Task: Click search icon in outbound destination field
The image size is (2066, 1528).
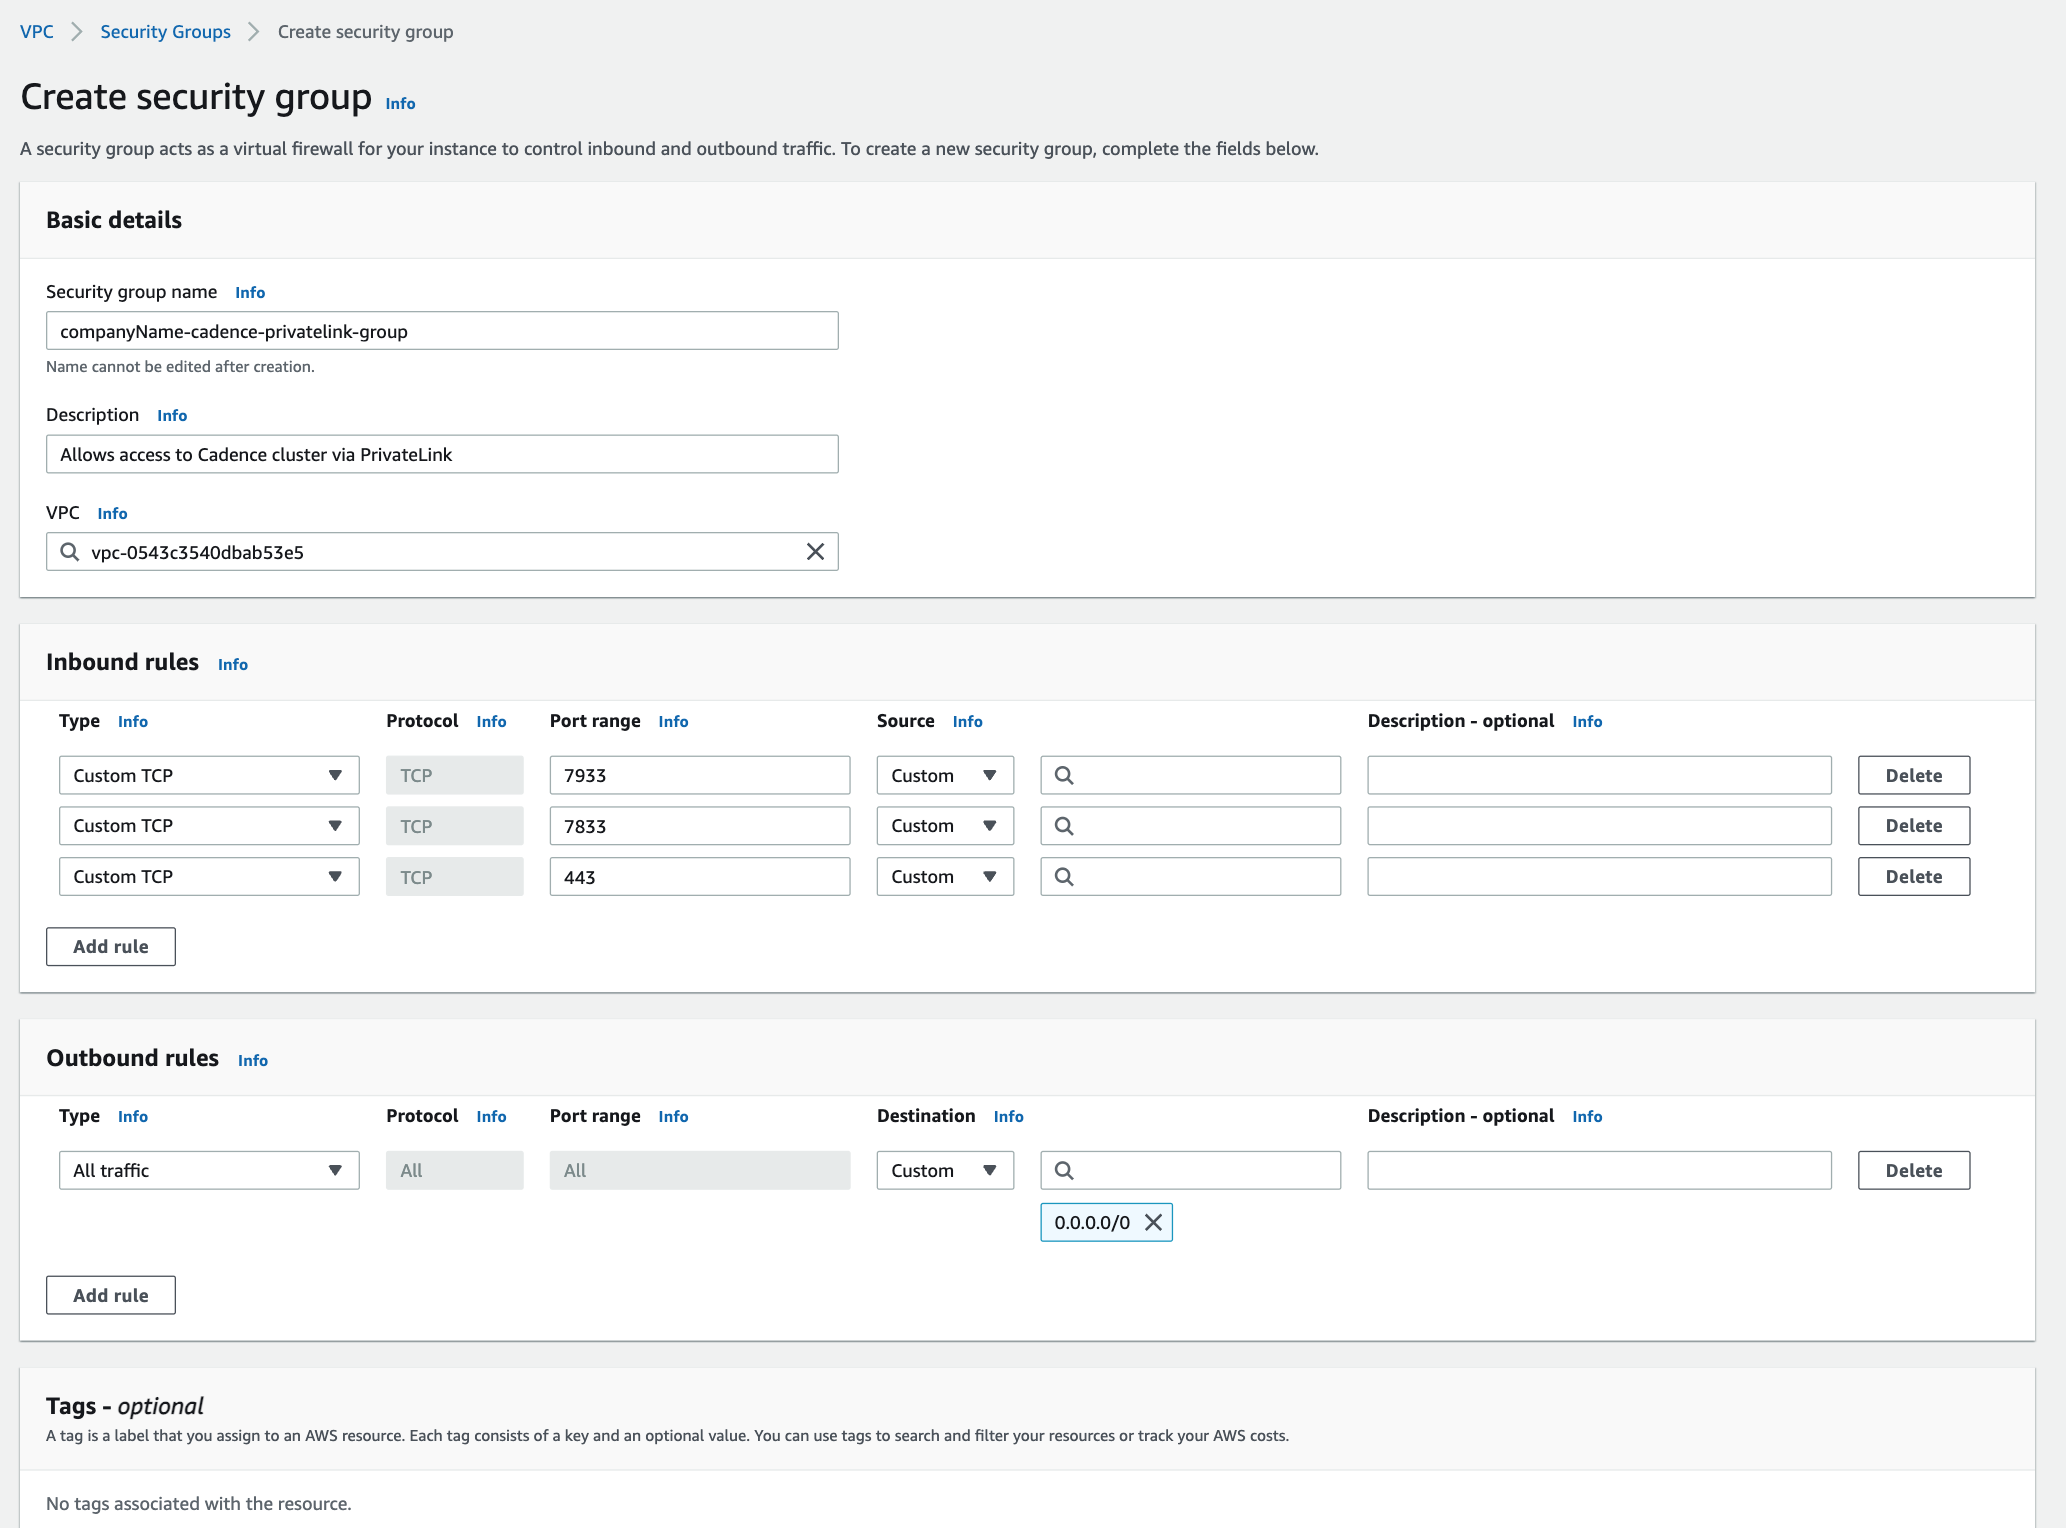Action: click(x=1064, y=1170)
